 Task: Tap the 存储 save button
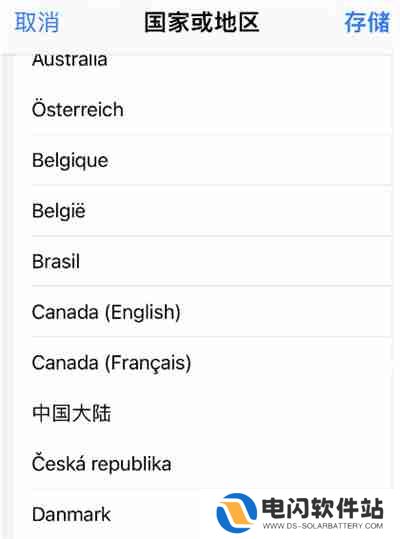click(x=367, y=22)
